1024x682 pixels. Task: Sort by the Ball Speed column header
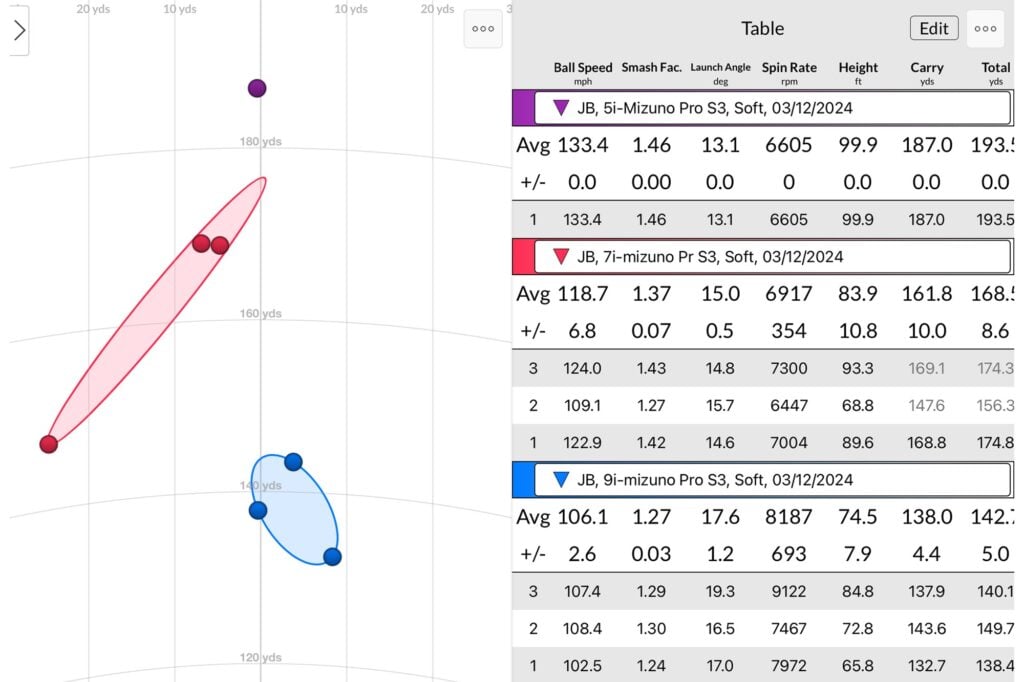coord(582,73)
